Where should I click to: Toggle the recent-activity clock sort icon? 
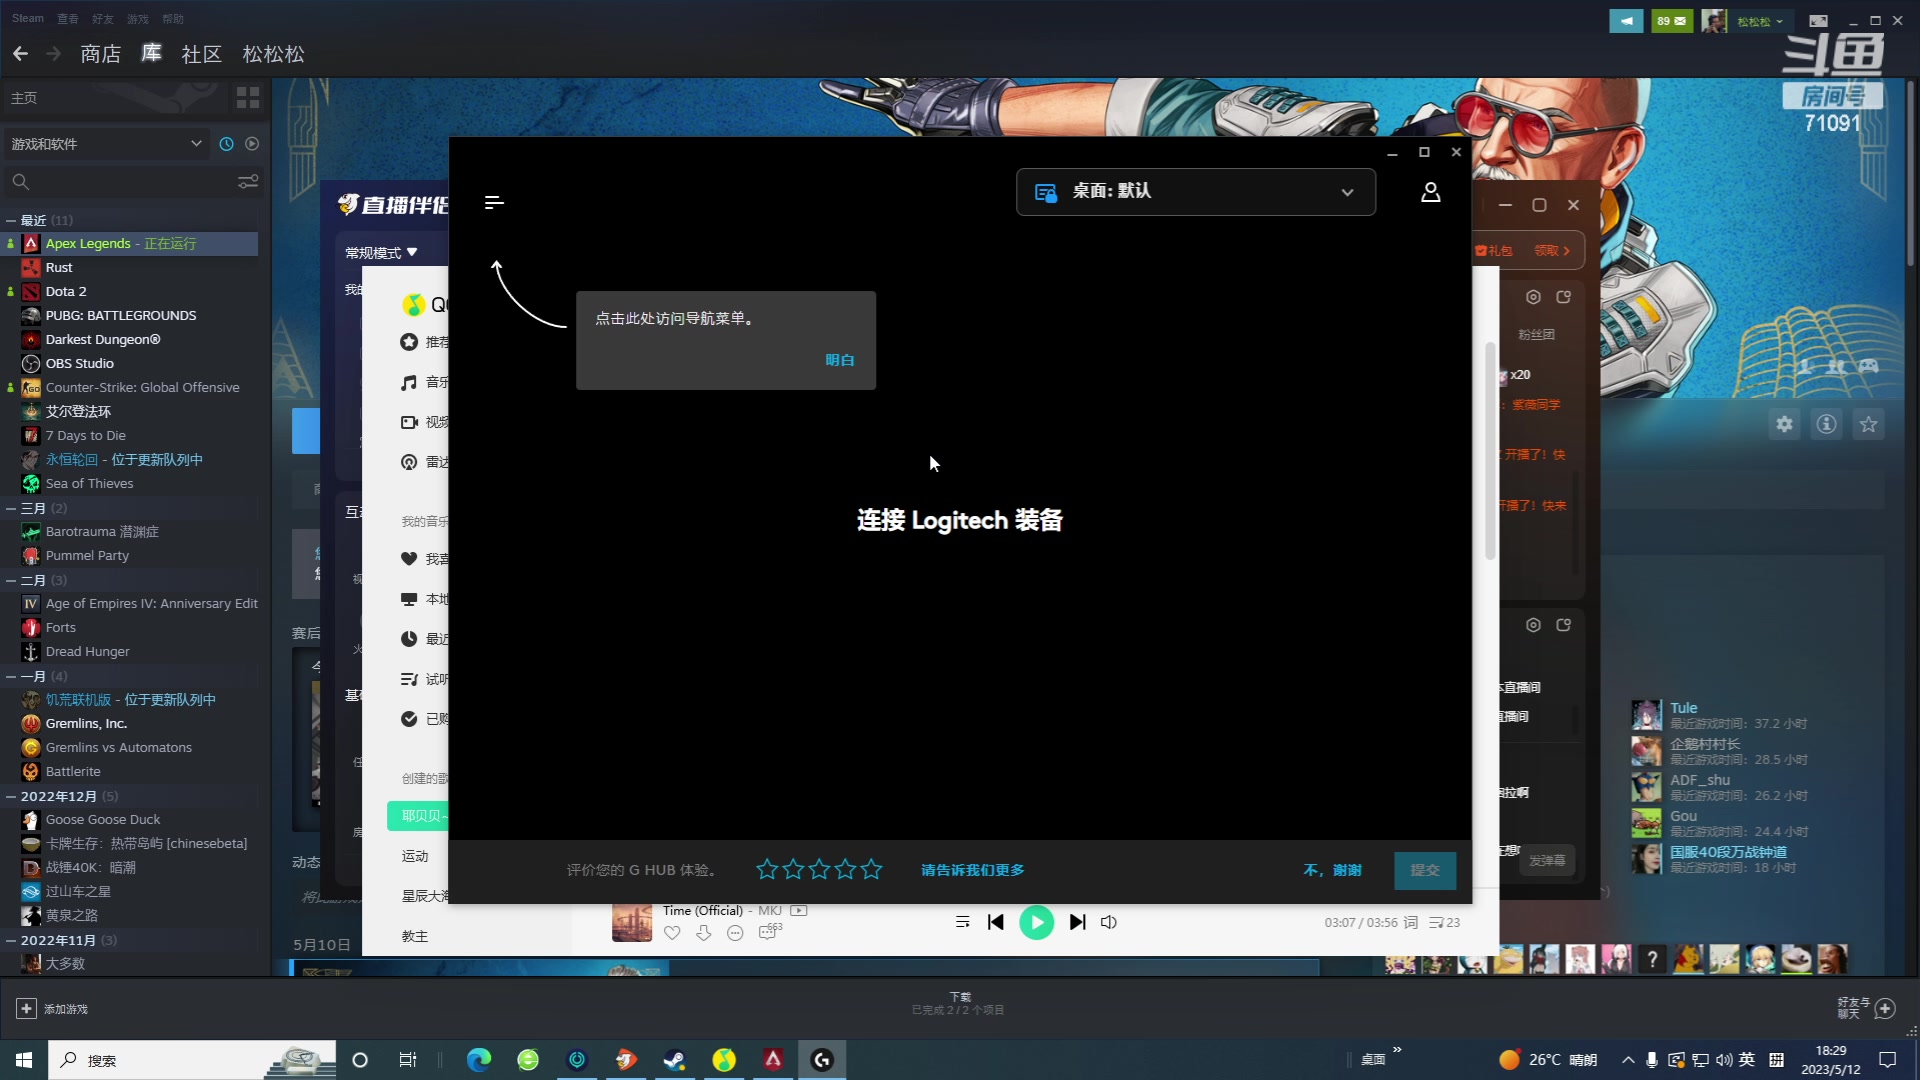(227, 144)
